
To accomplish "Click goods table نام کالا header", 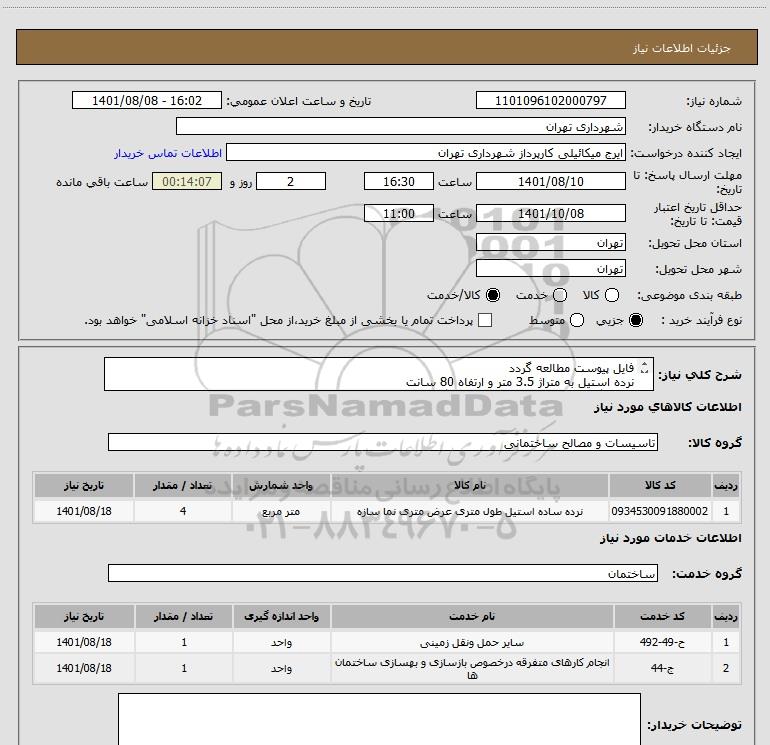I will 470,485.
